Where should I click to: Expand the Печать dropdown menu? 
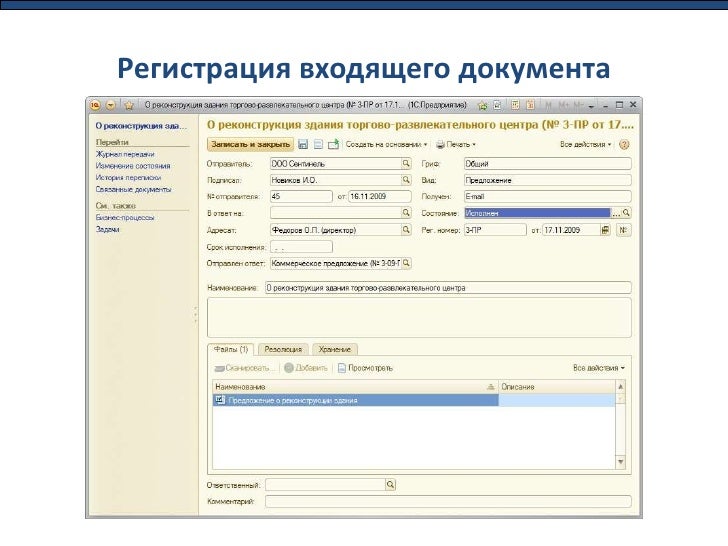click(461, 144)
